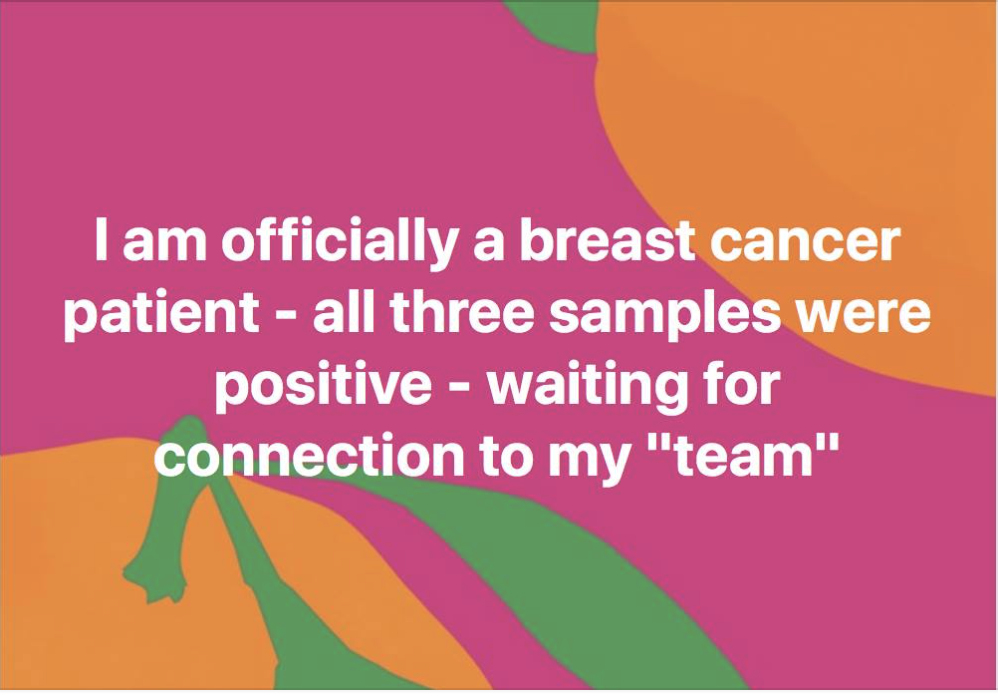The width and height of the screenshot is (998, 696).
Task: Click the word "positive" in the status
Action: tap(323, 385)
